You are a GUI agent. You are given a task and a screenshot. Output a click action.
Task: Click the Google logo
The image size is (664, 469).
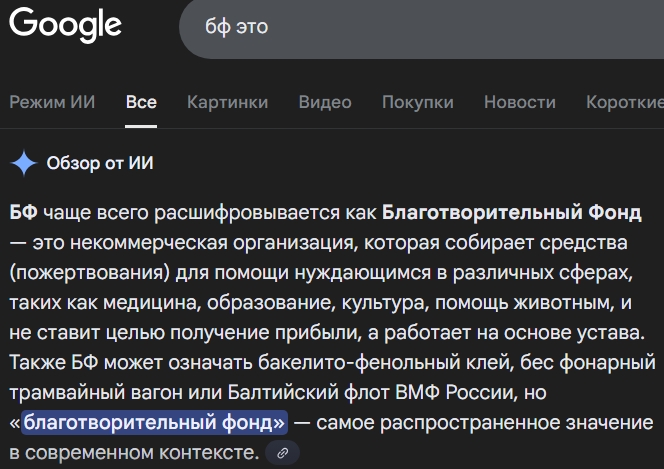pyautogui.click(x=65, y=26)
